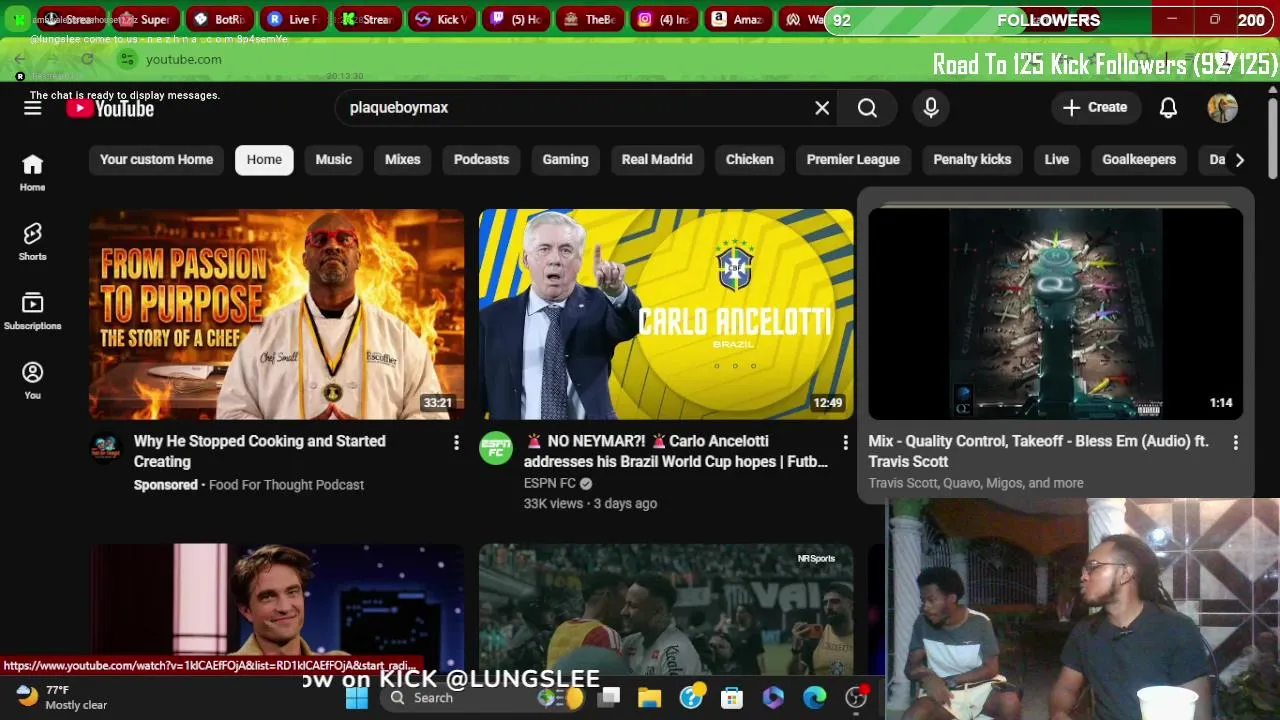Select the Podcasts filter chip
This screenshot has height=720, width=1280.
coord(481,159)
